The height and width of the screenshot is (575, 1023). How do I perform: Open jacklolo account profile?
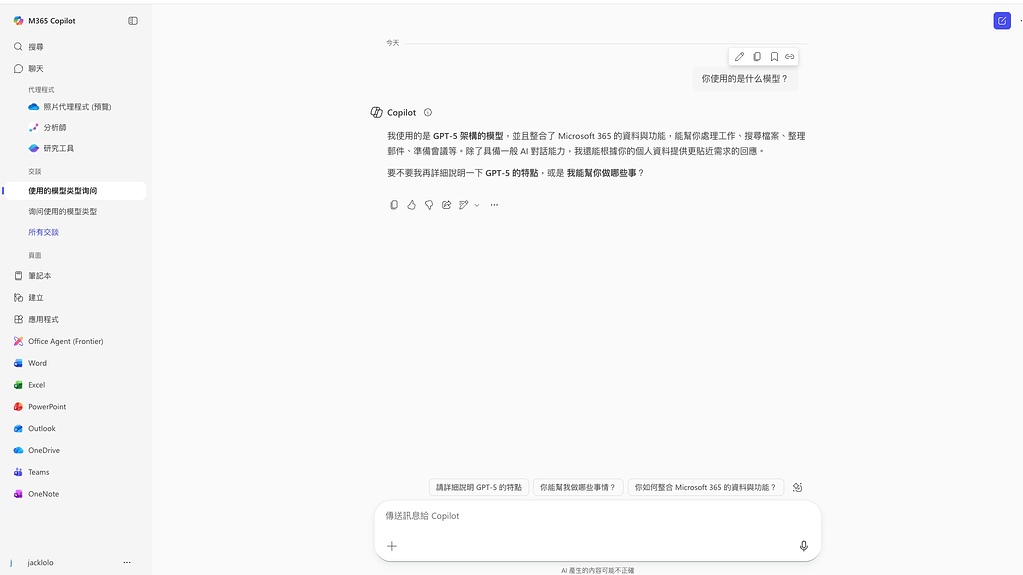click(x=40, y=563)
